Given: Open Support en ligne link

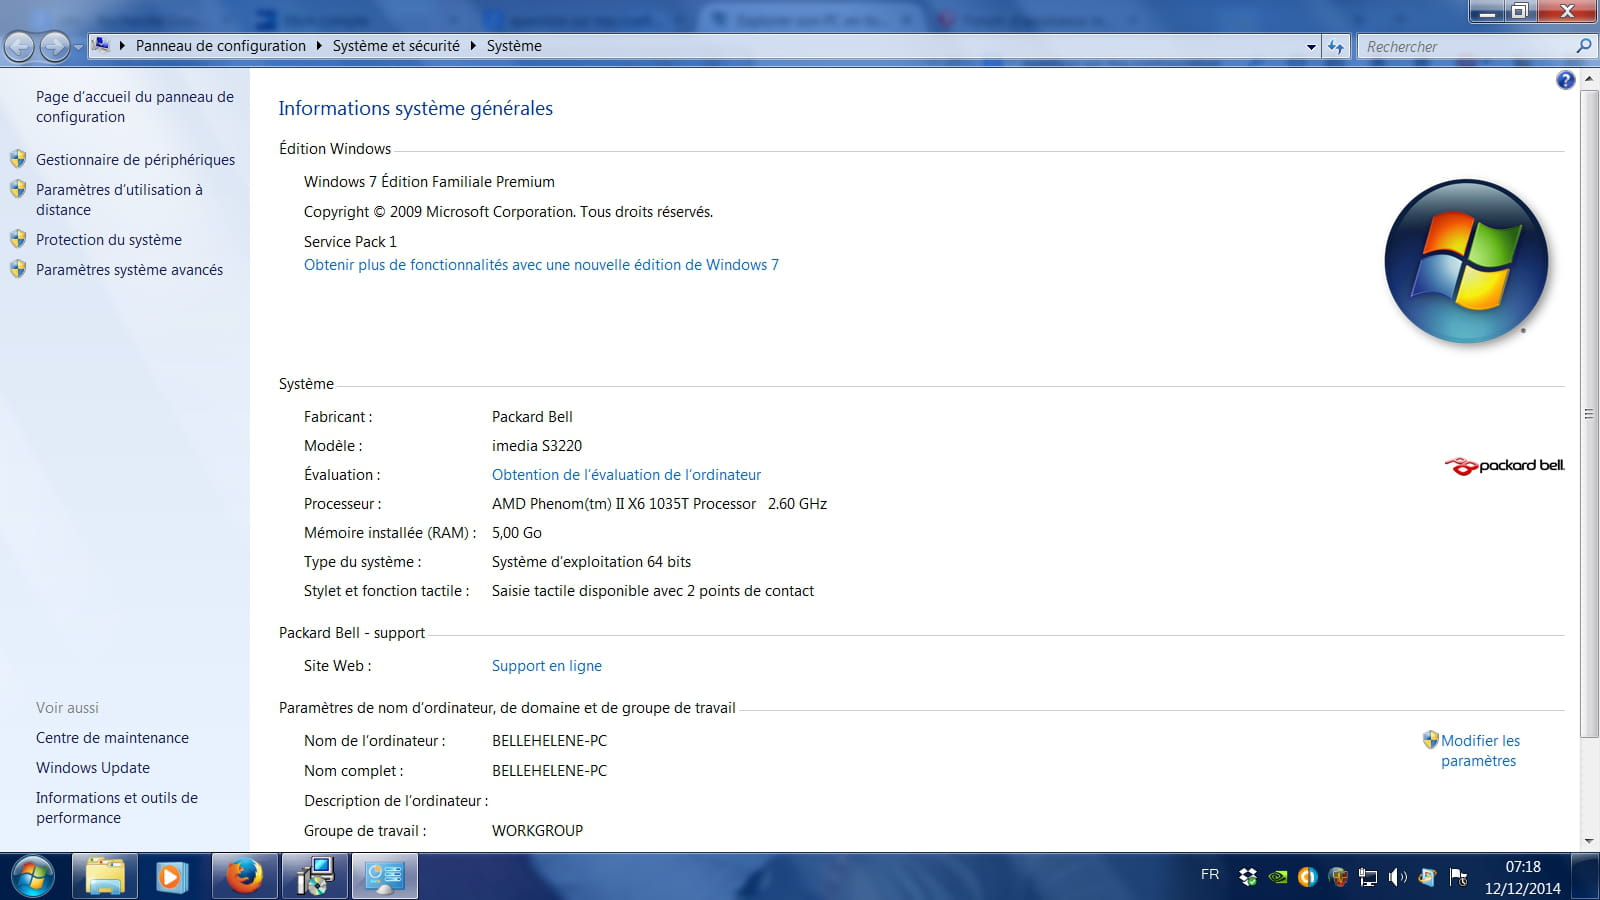Looking at the screenshot, I should [547, 666].
